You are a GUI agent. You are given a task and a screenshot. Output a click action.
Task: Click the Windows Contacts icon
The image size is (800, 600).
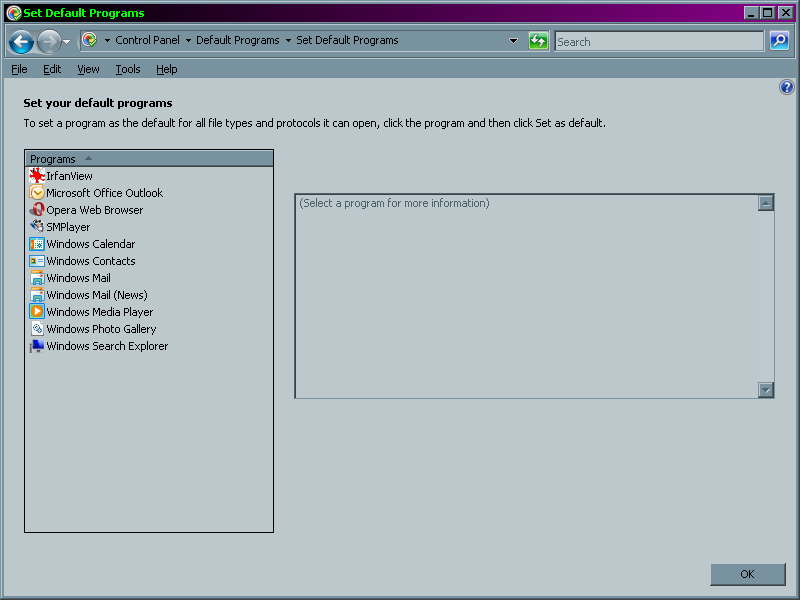coord(37,261)
